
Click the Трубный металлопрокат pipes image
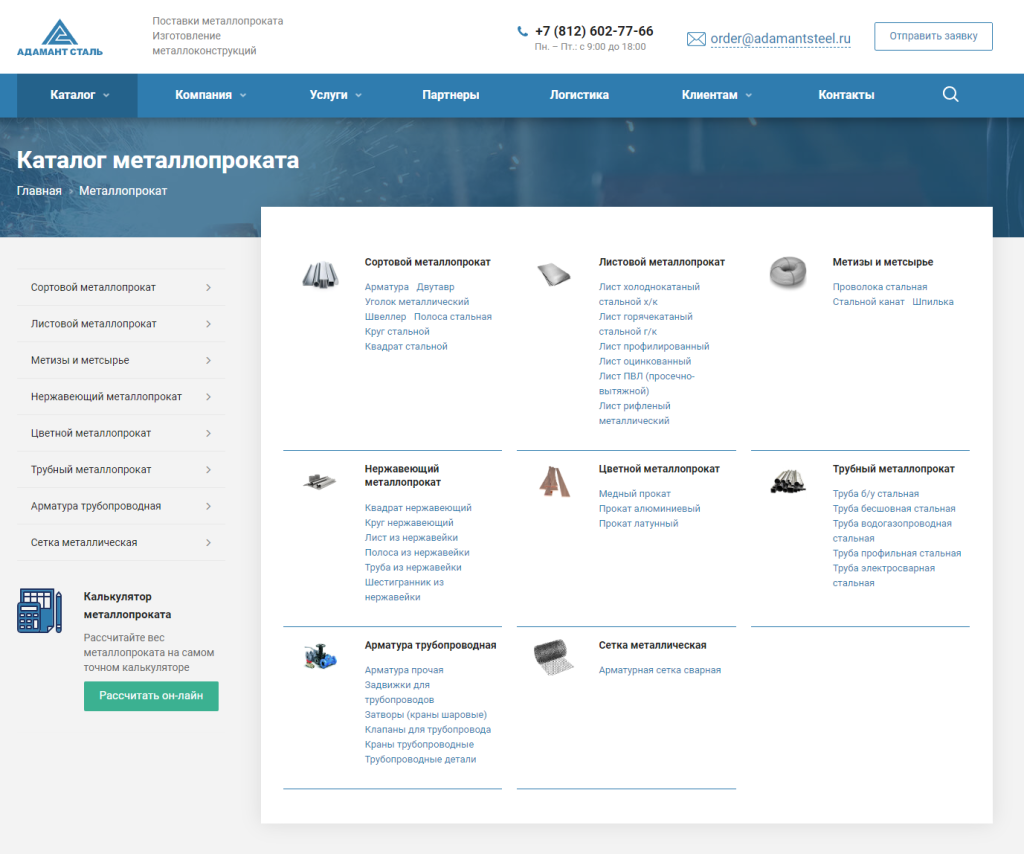click(788, 481)
